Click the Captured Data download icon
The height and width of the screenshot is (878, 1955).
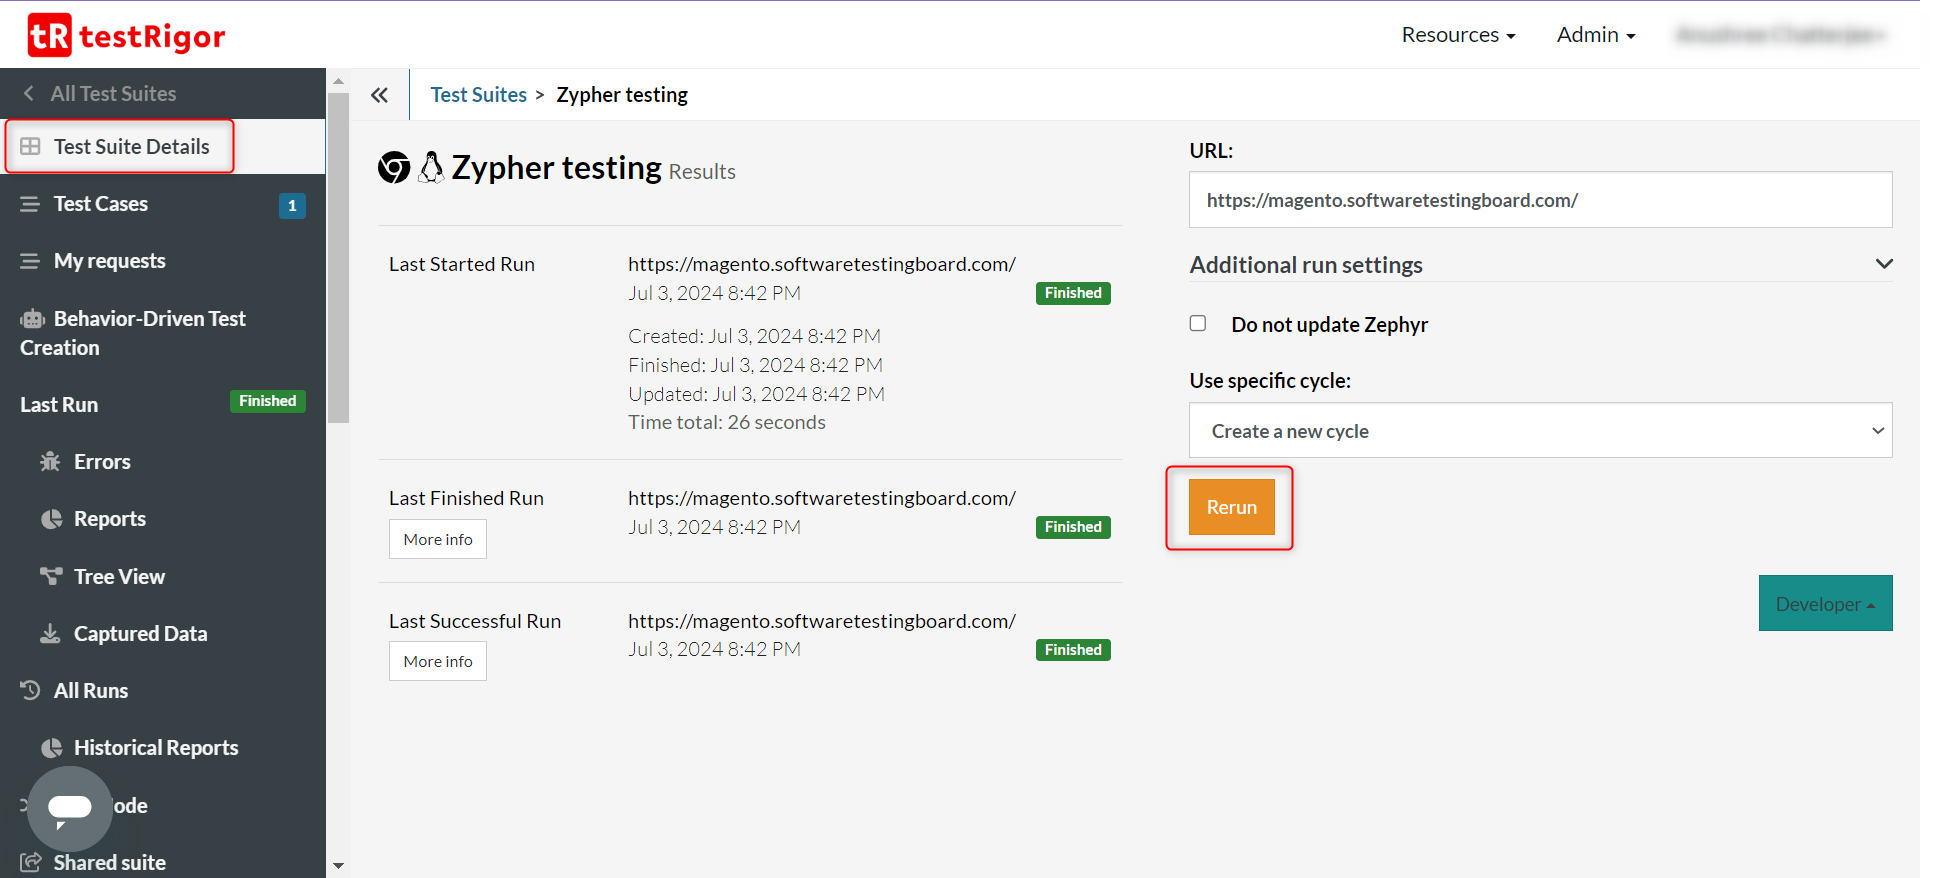(50, 633)
